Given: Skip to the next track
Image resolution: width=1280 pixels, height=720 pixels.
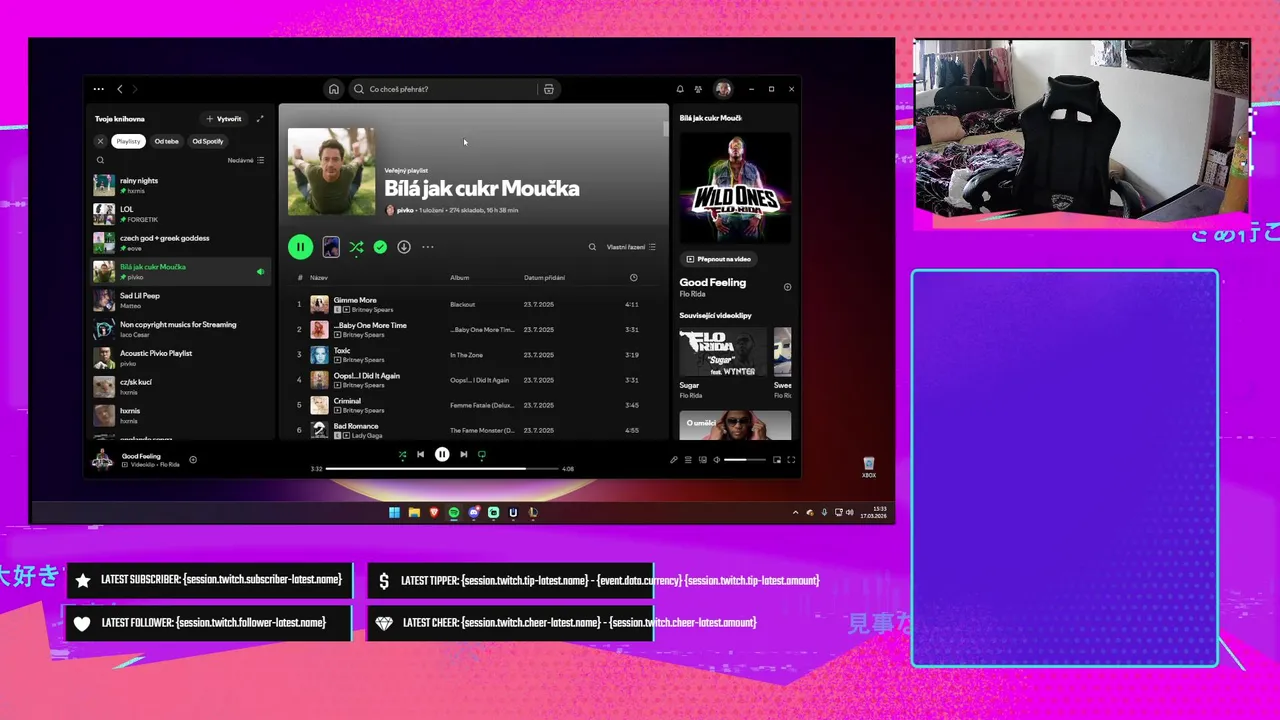Looking at the screenshot, I should (x=463, y=454).
